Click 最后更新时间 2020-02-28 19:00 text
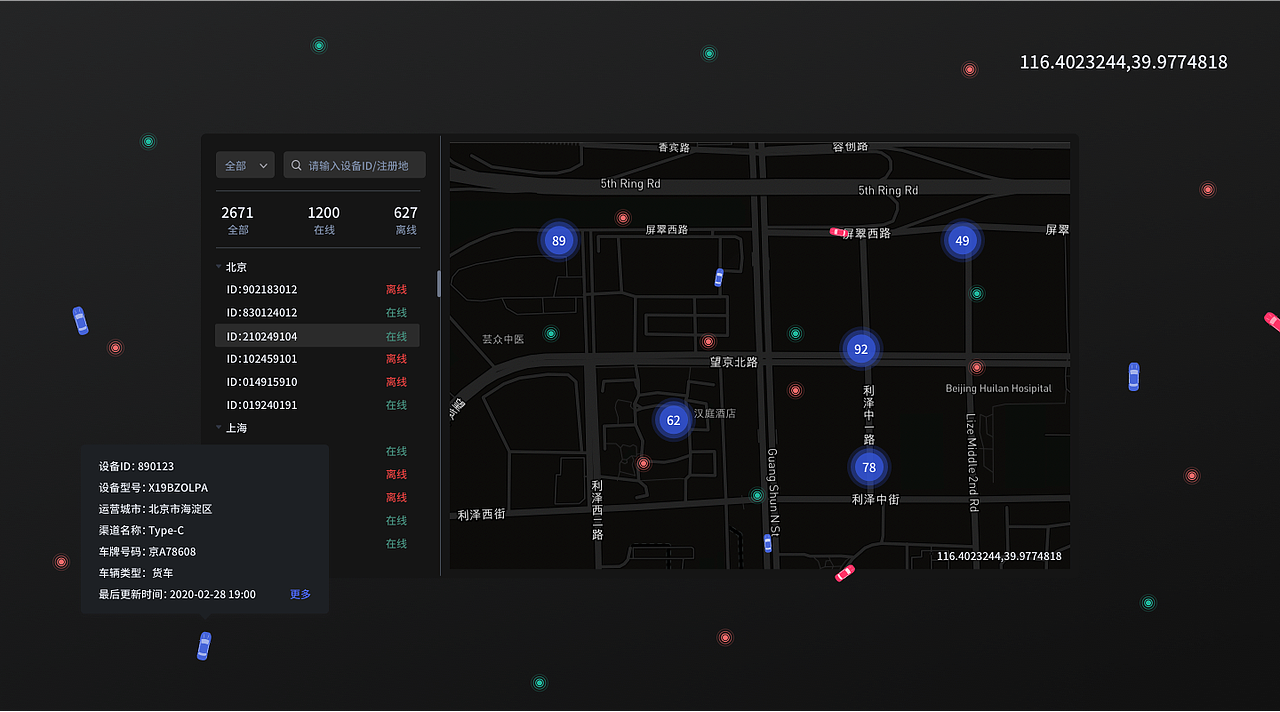The image size is (1280, 712). (x=177, y=594)
